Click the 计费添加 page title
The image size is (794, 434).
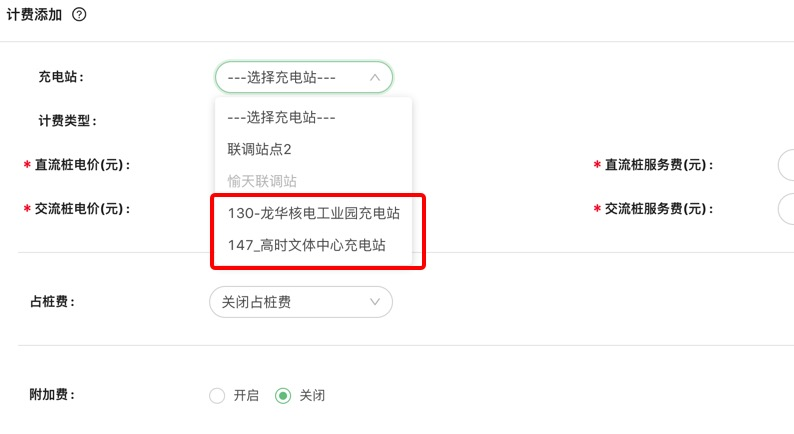[x=35, y=14]
